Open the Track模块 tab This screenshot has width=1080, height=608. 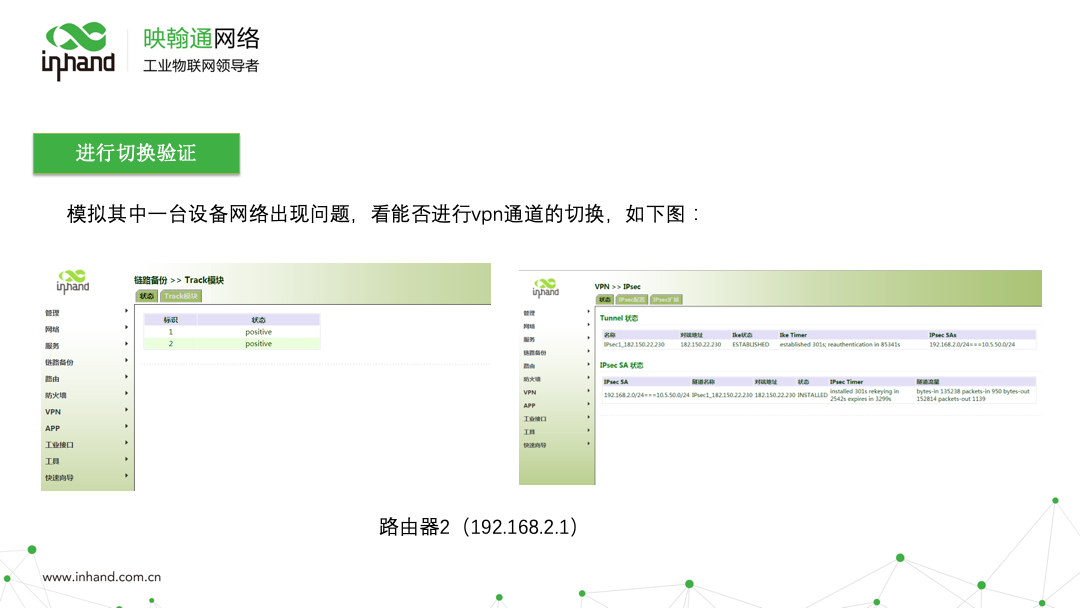181,296
